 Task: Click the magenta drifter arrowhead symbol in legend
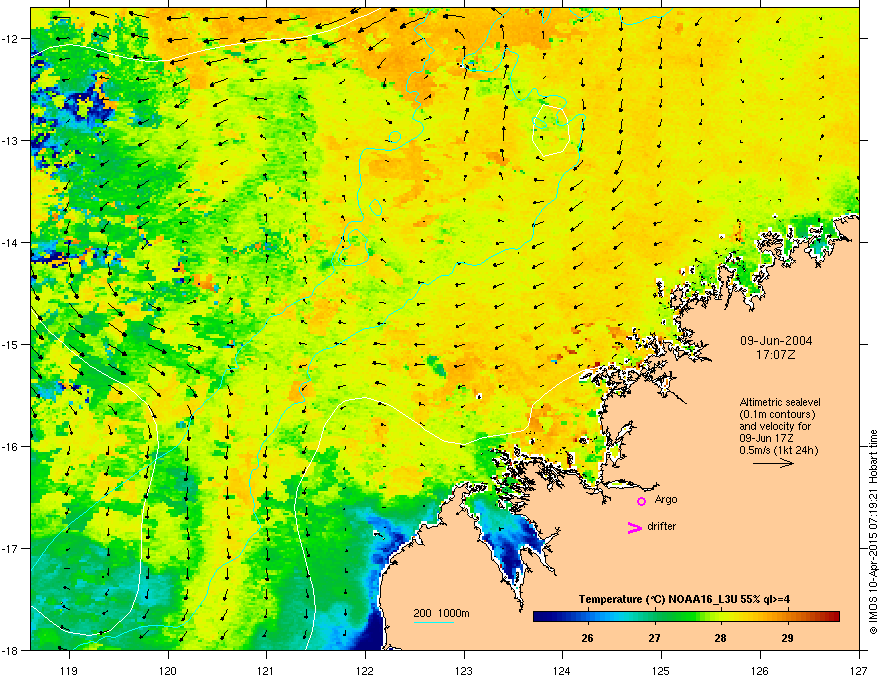[x=634, y=527]
